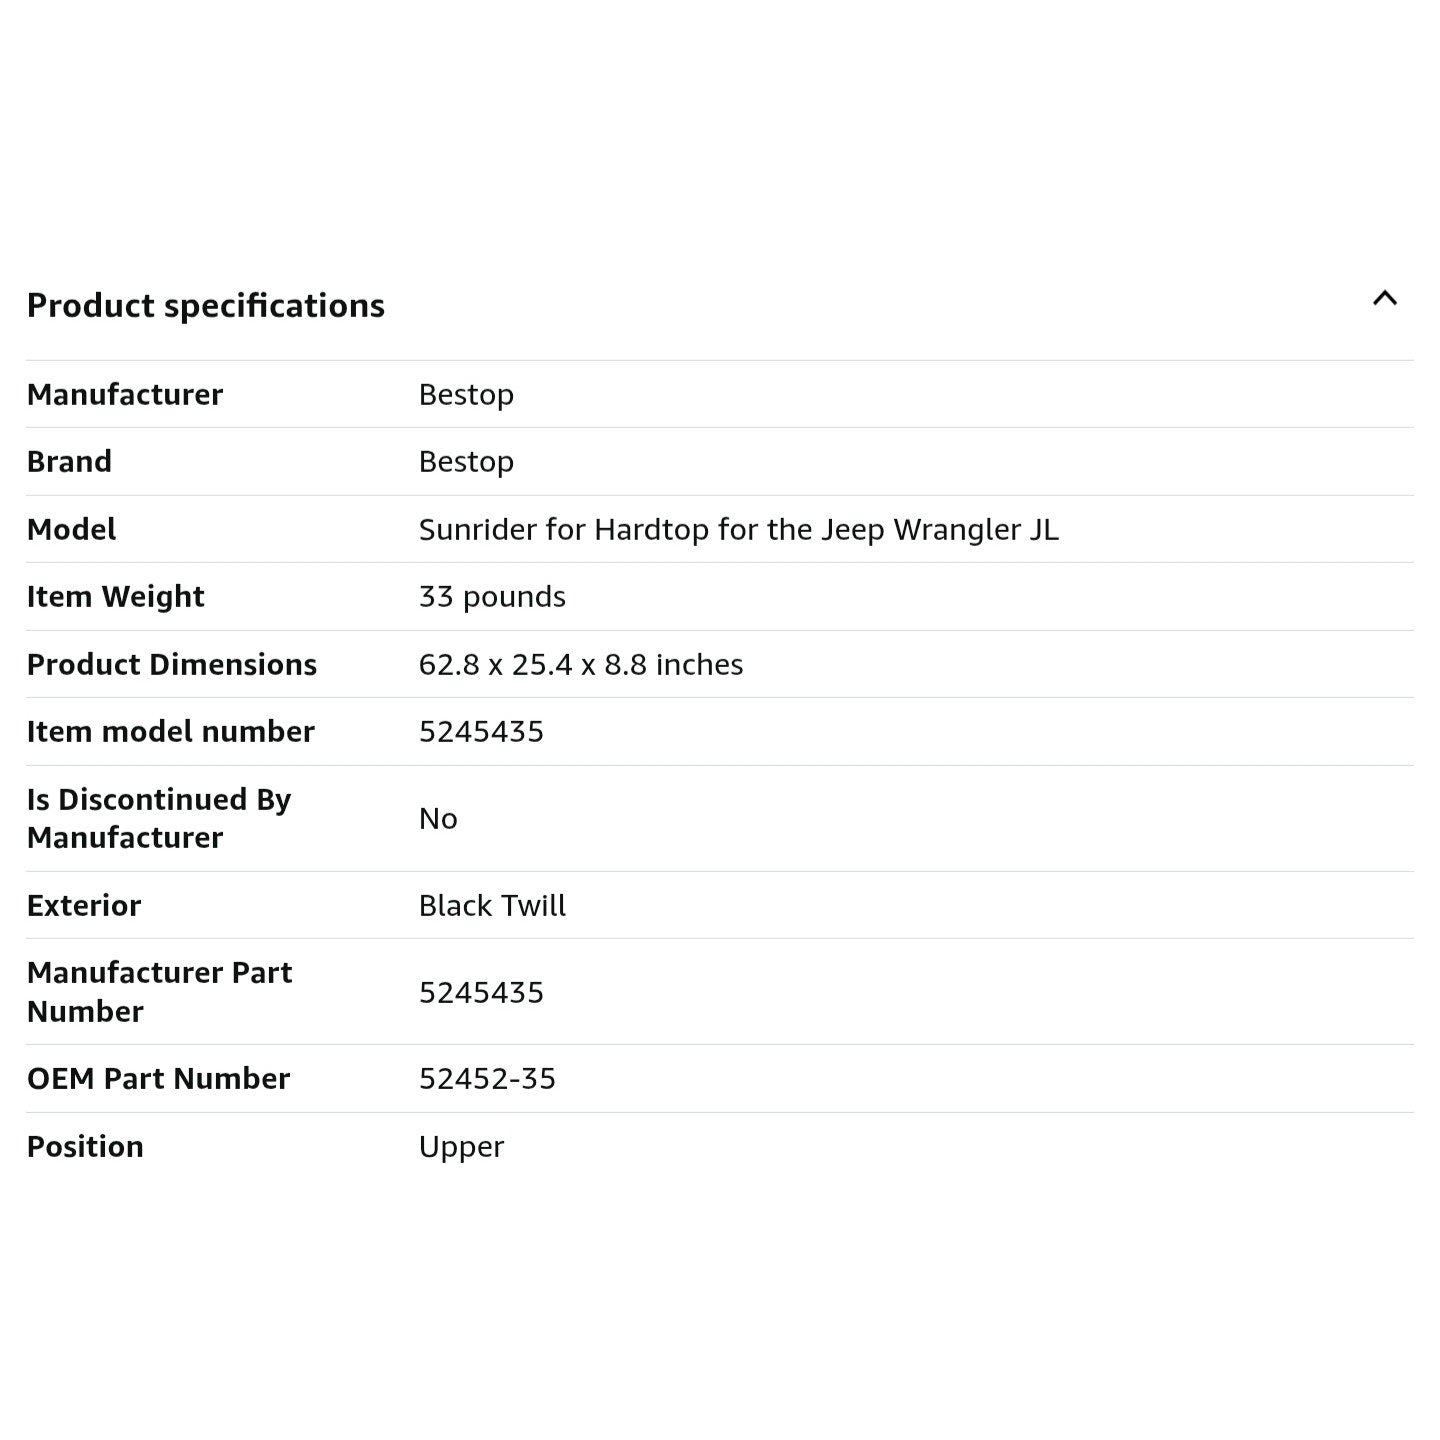Click the Product specifications heading
The image size is (1440, 1440).
[x=205, y=306]
